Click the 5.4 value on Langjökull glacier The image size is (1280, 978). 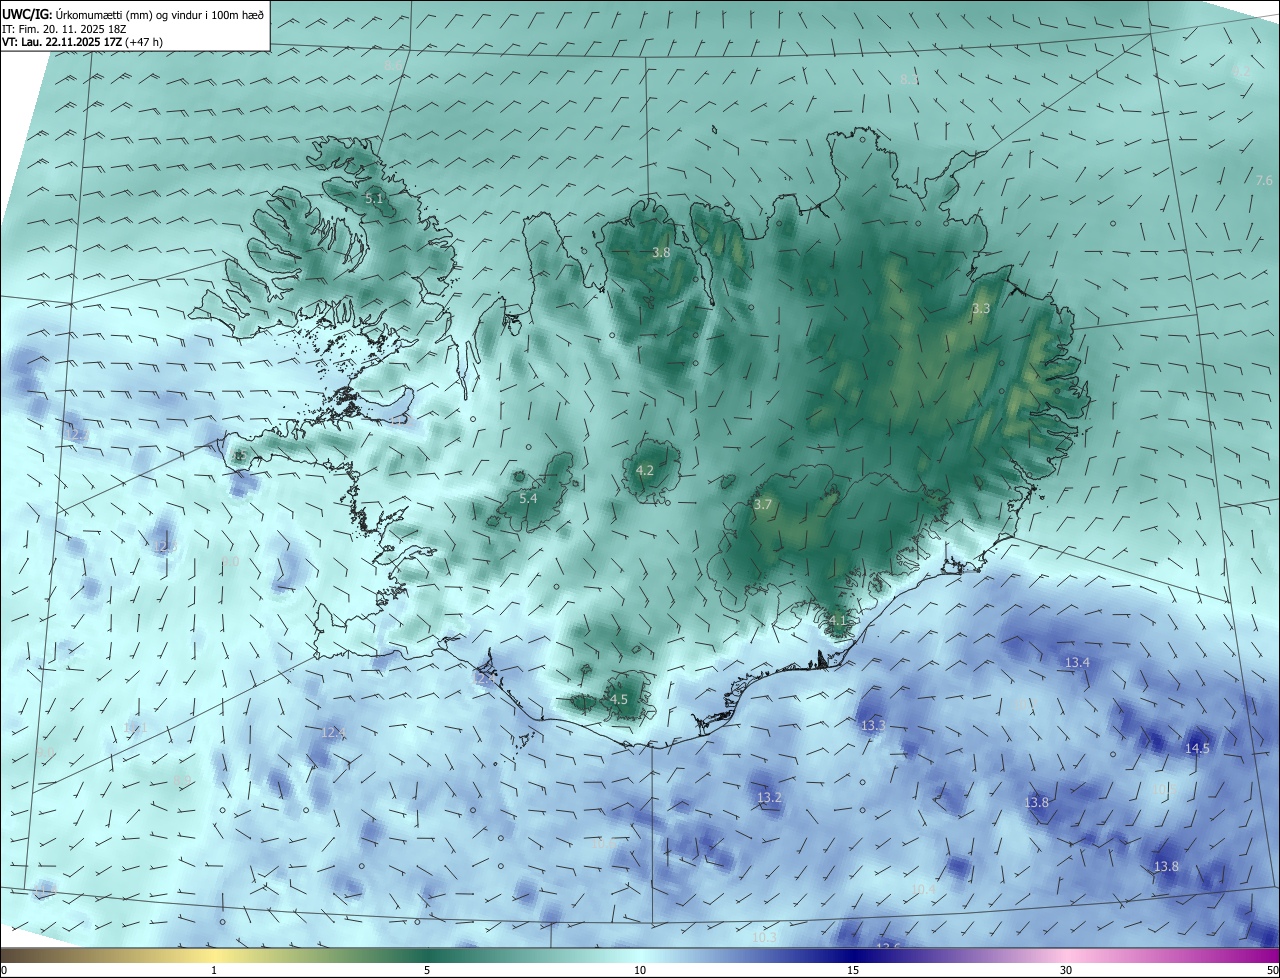pos(528,498)
